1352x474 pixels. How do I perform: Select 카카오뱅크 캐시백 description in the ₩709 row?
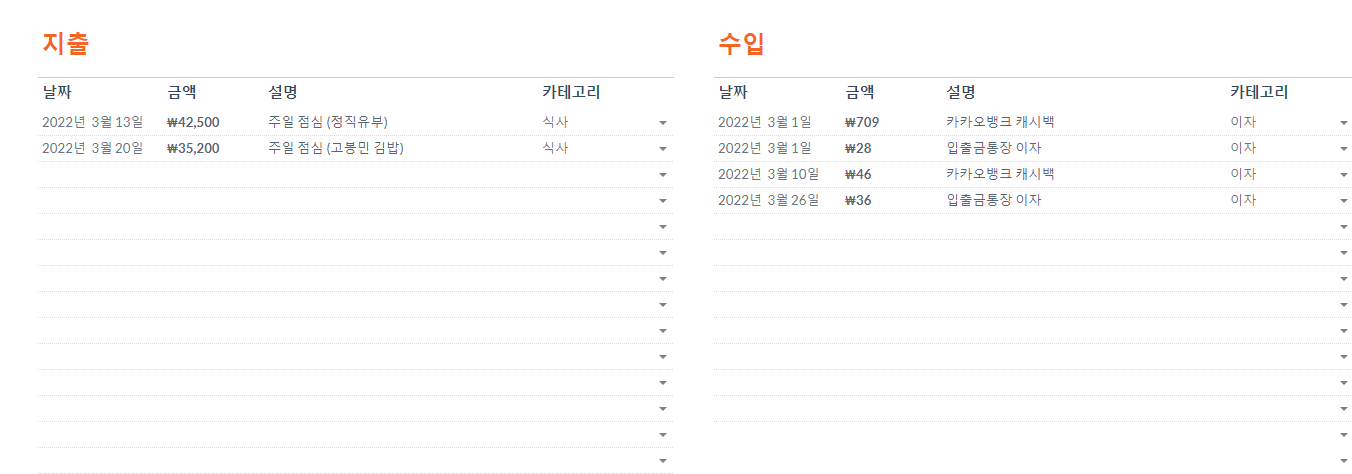point(1000,122)
